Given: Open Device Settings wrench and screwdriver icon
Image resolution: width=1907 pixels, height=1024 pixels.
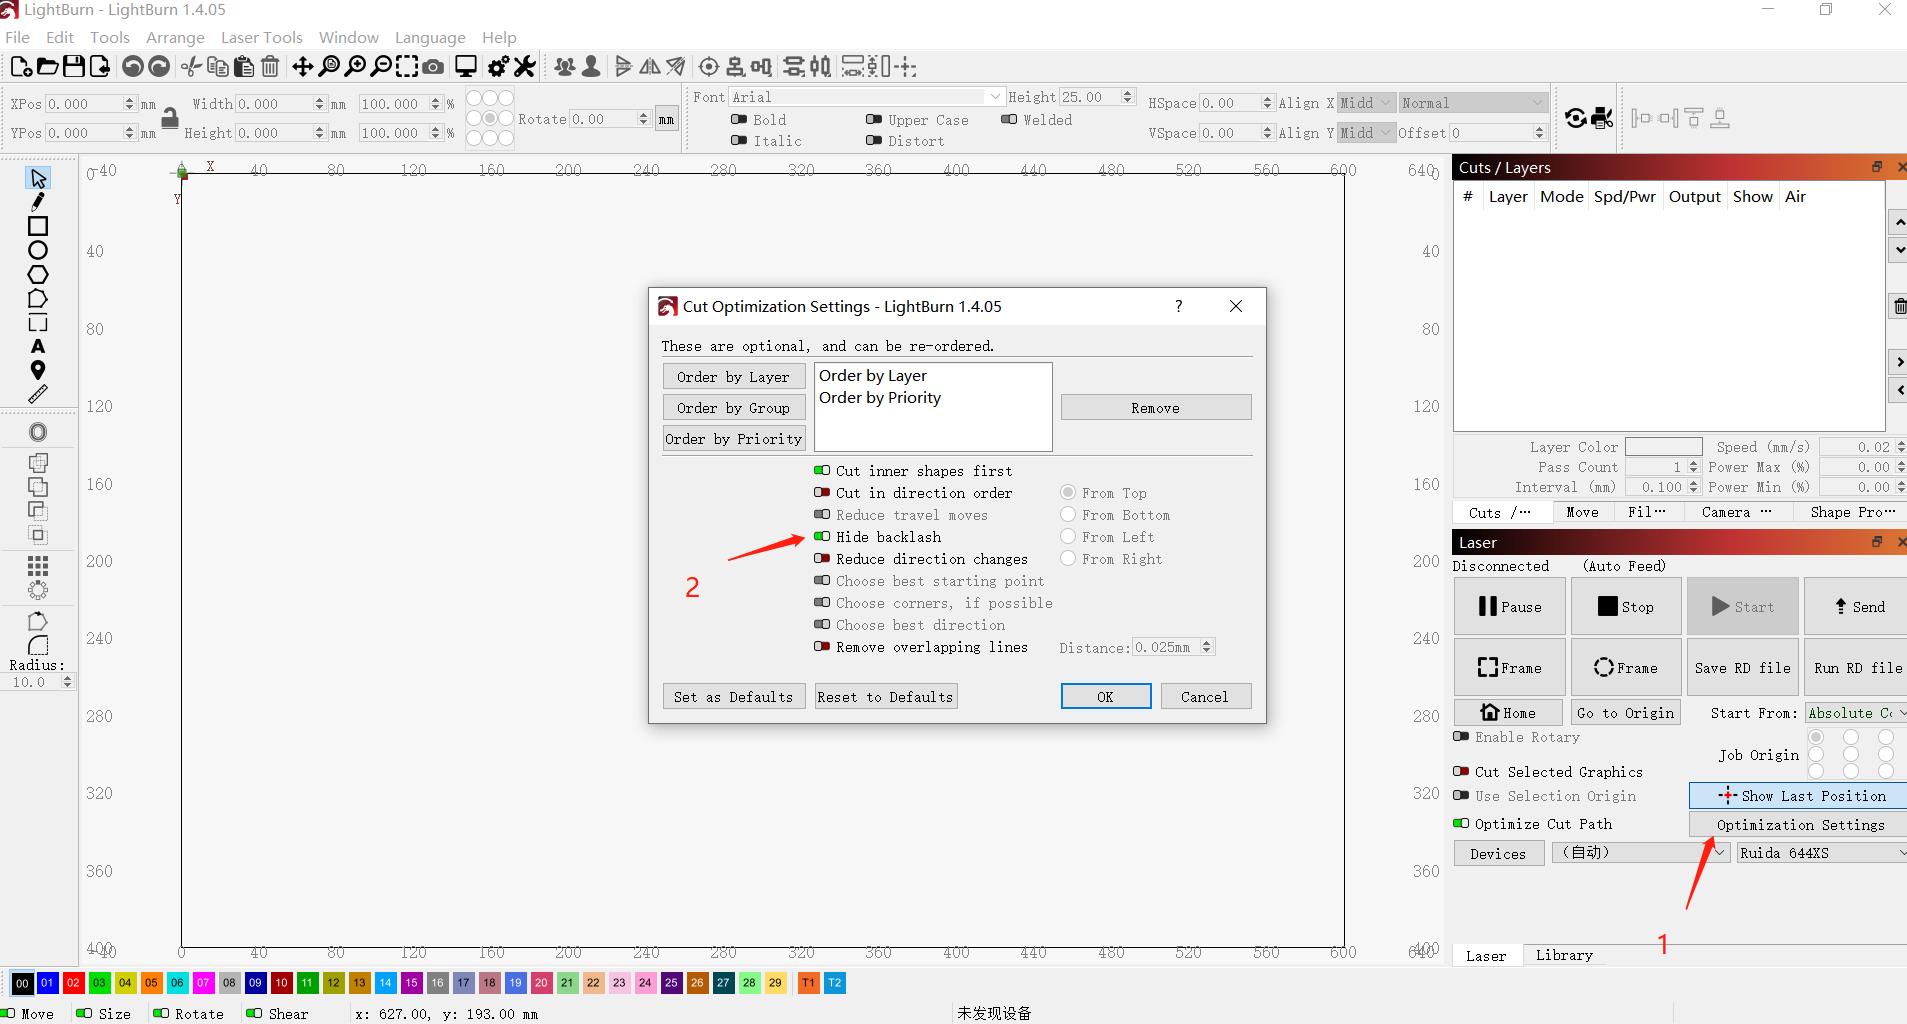Looking at the screenshot, I should (525, 67).
